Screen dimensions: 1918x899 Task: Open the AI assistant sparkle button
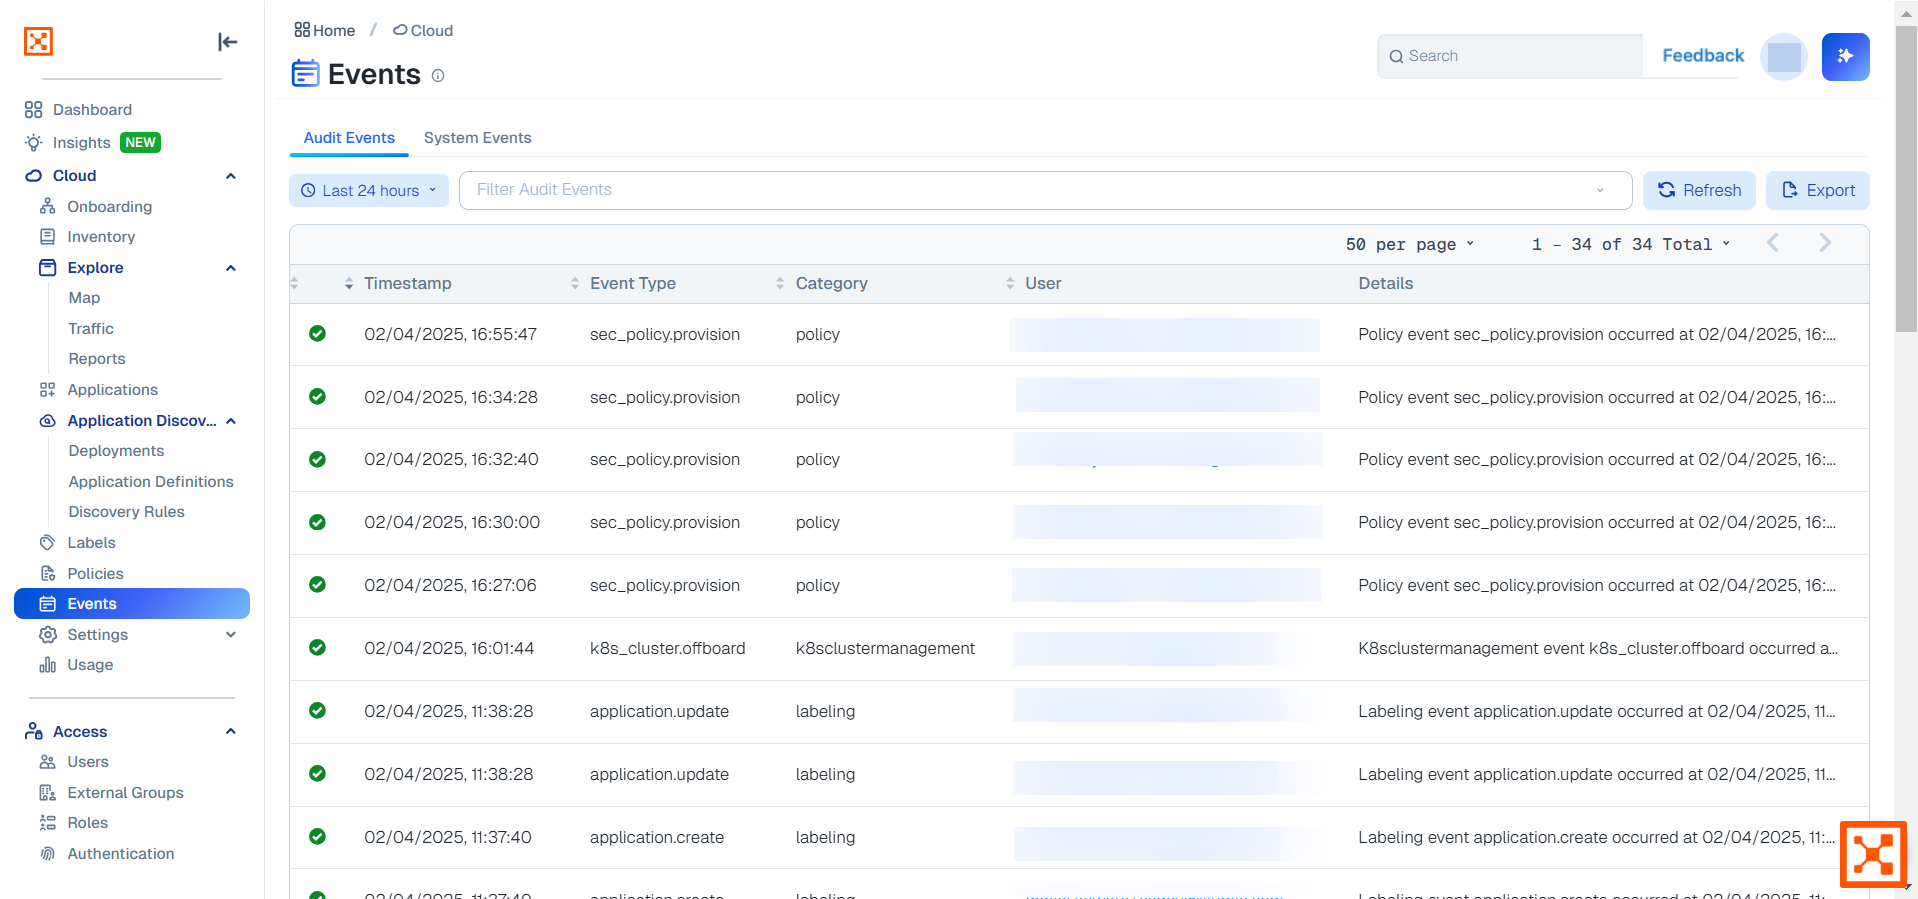click(x=1846, y=57)
